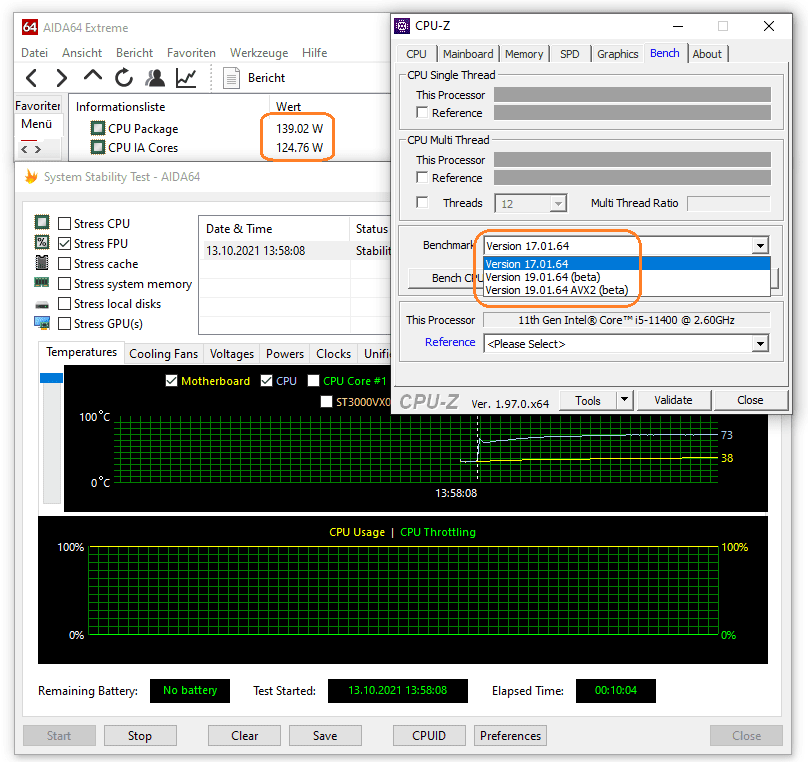This screenshot has height=767, width=808.
Task: Open the Ansicht menu
Action: click(x=82, y=53)
